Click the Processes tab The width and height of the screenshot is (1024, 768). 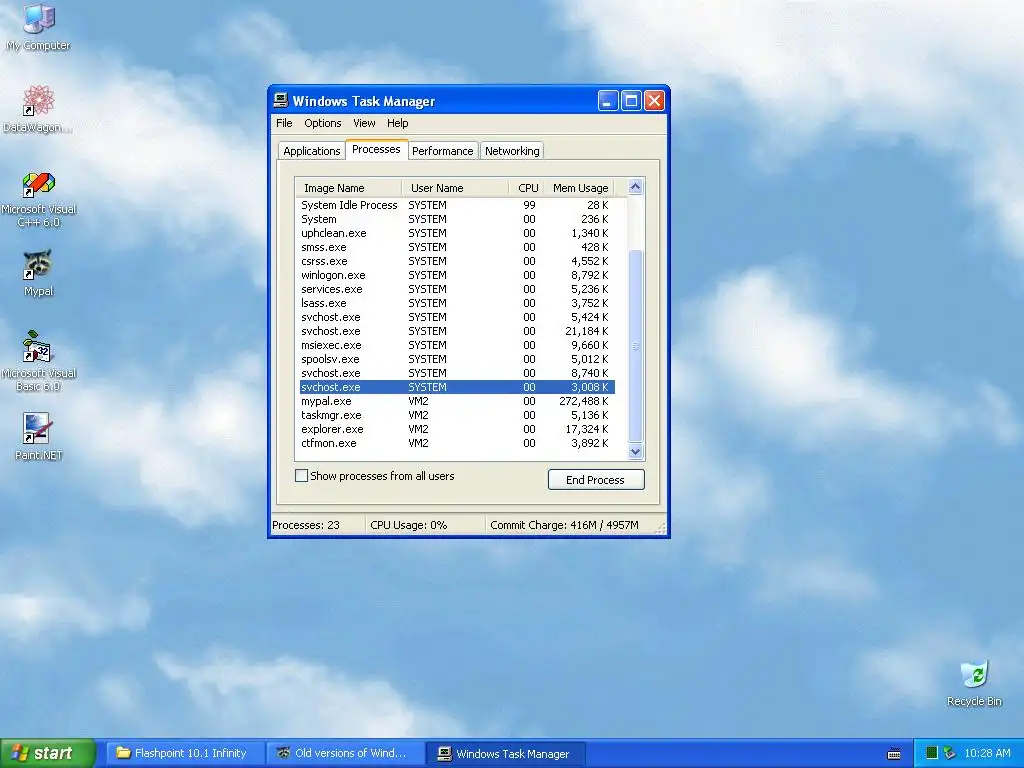376,149
